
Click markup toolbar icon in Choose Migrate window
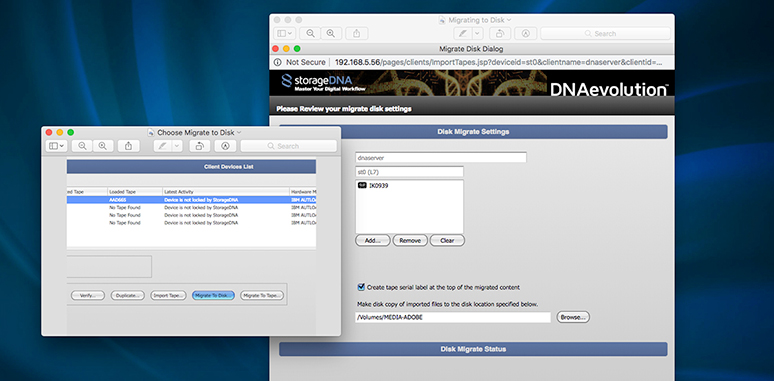point(226,146)
